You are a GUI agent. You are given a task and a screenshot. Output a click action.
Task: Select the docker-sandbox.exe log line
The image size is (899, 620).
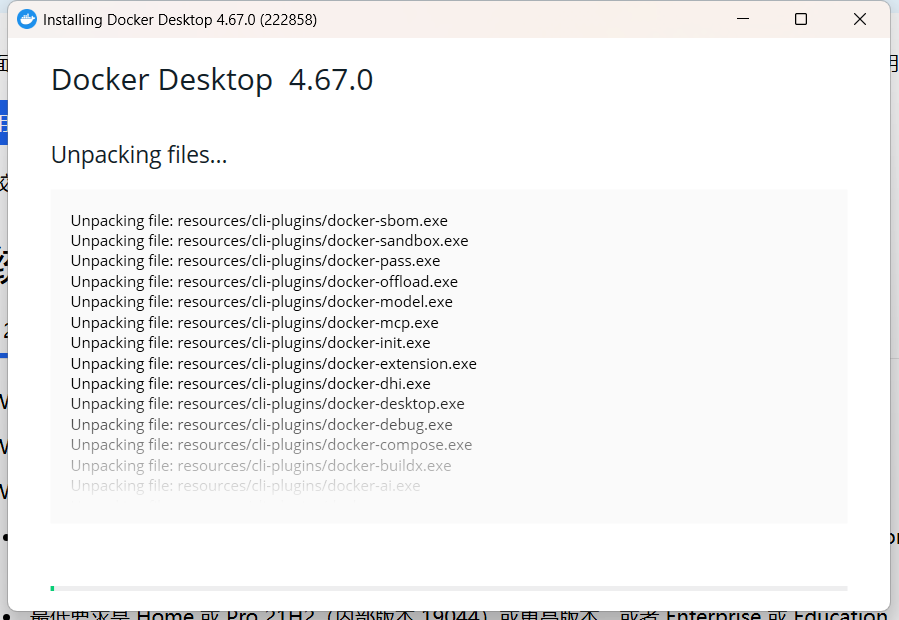tap(269, 241)
